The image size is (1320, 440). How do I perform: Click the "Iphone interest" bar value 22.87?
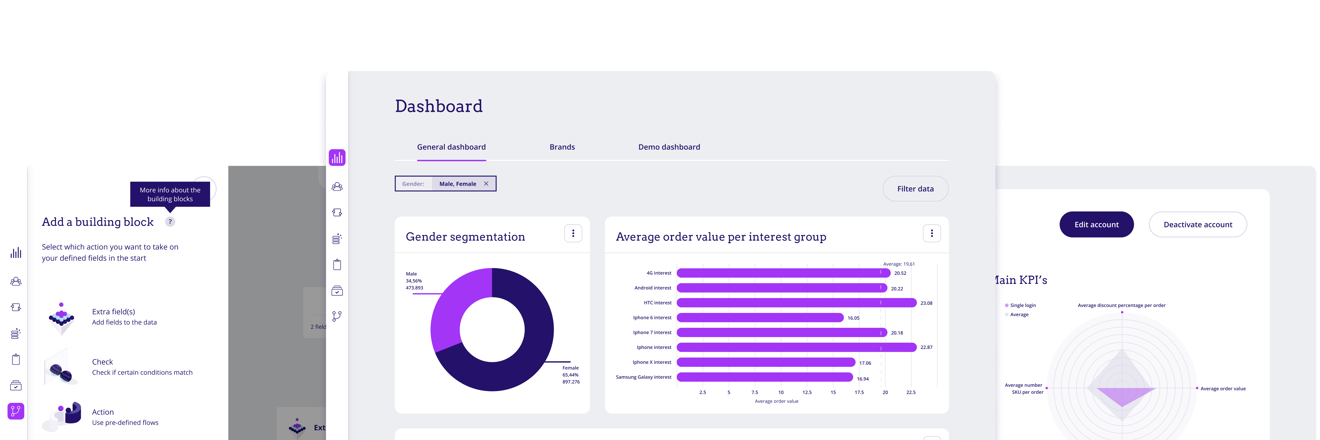926,347
